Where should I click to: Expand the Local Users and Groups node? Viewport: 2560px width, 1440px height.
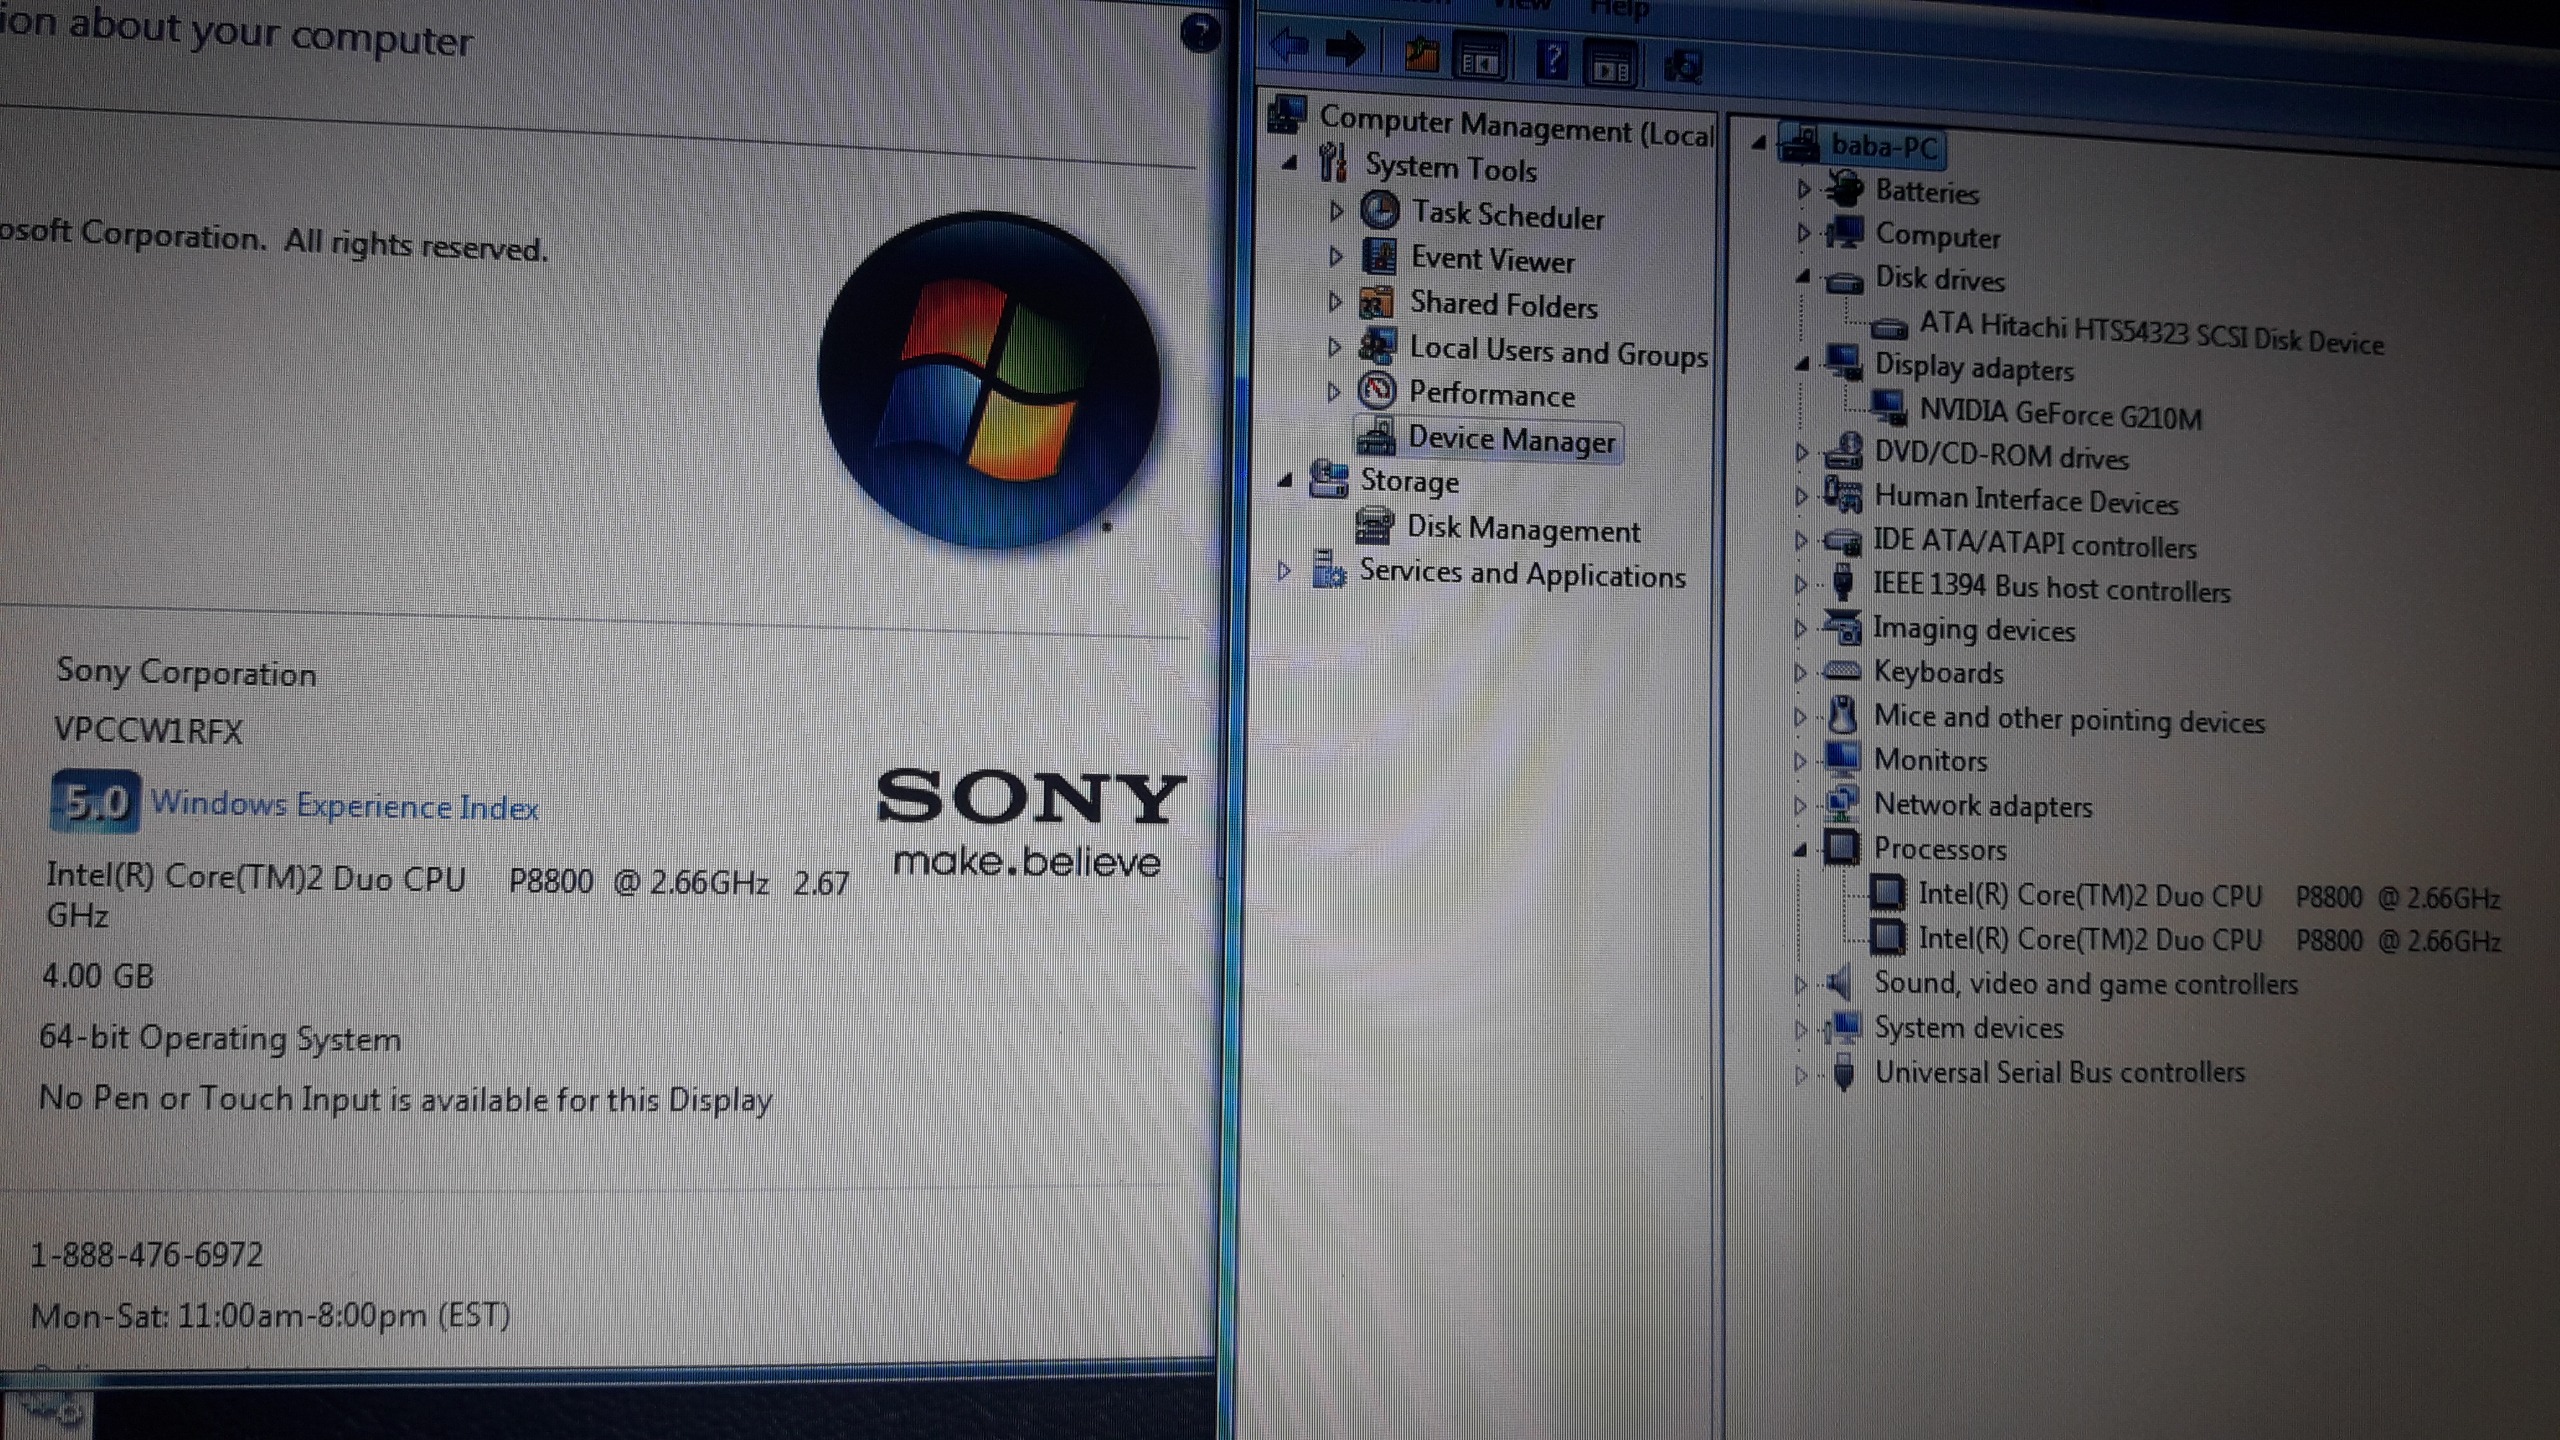1334,346
